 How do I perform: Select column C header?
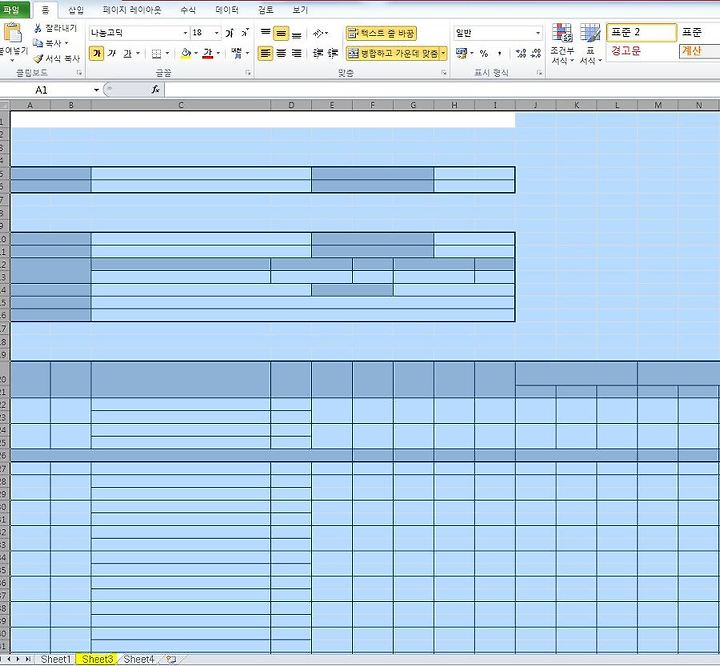pos(181,105)
